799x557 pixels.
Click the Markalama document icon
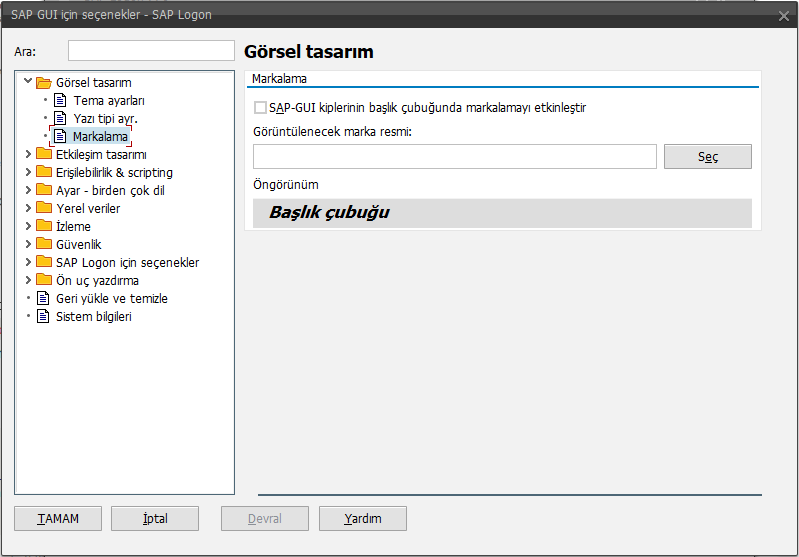click(60, 137)
